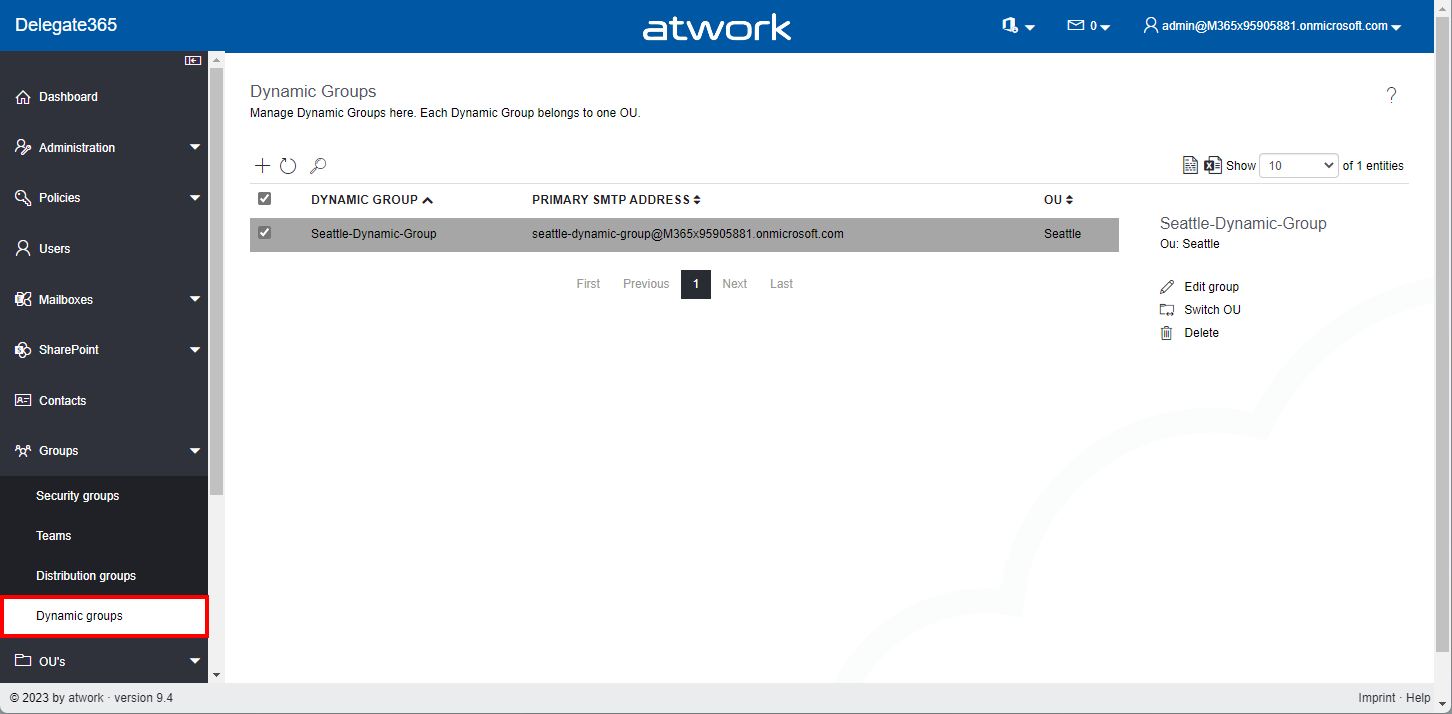
Task: Click the Delete trash can icon
Action: tap(1167, 333)
